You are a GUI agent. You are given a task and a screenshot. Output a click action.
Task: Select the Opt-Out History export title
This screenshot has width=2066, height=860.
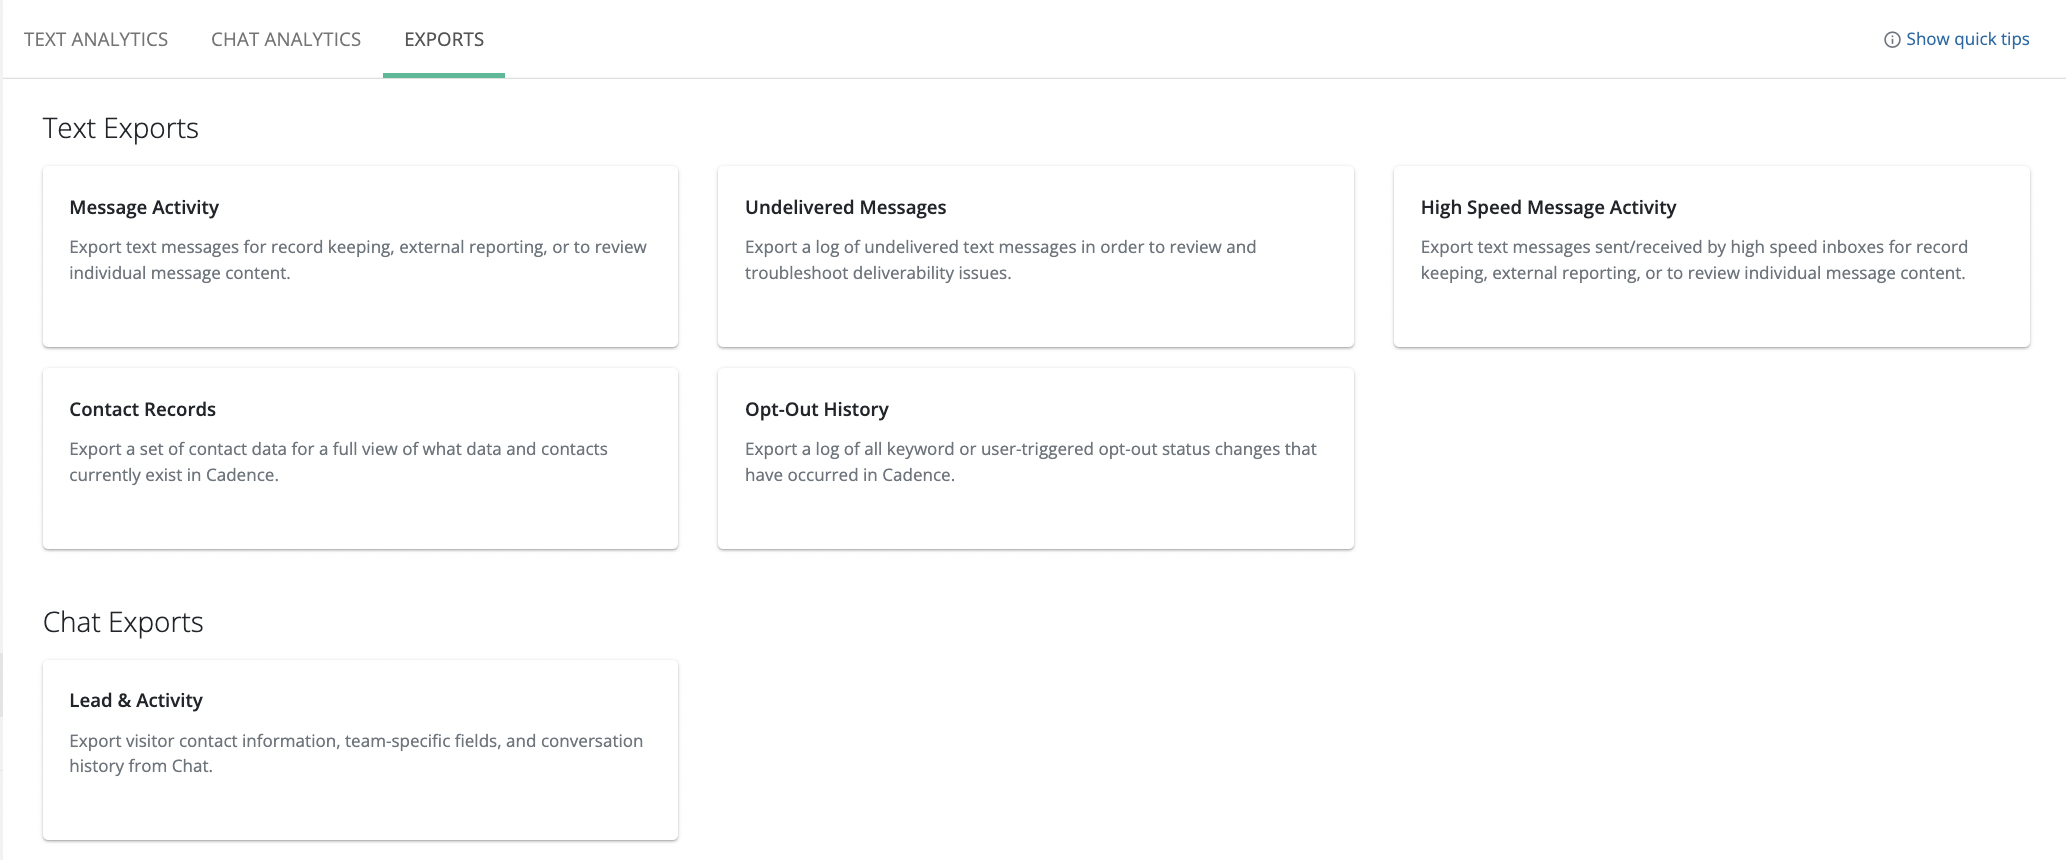[x=816, y=409]
